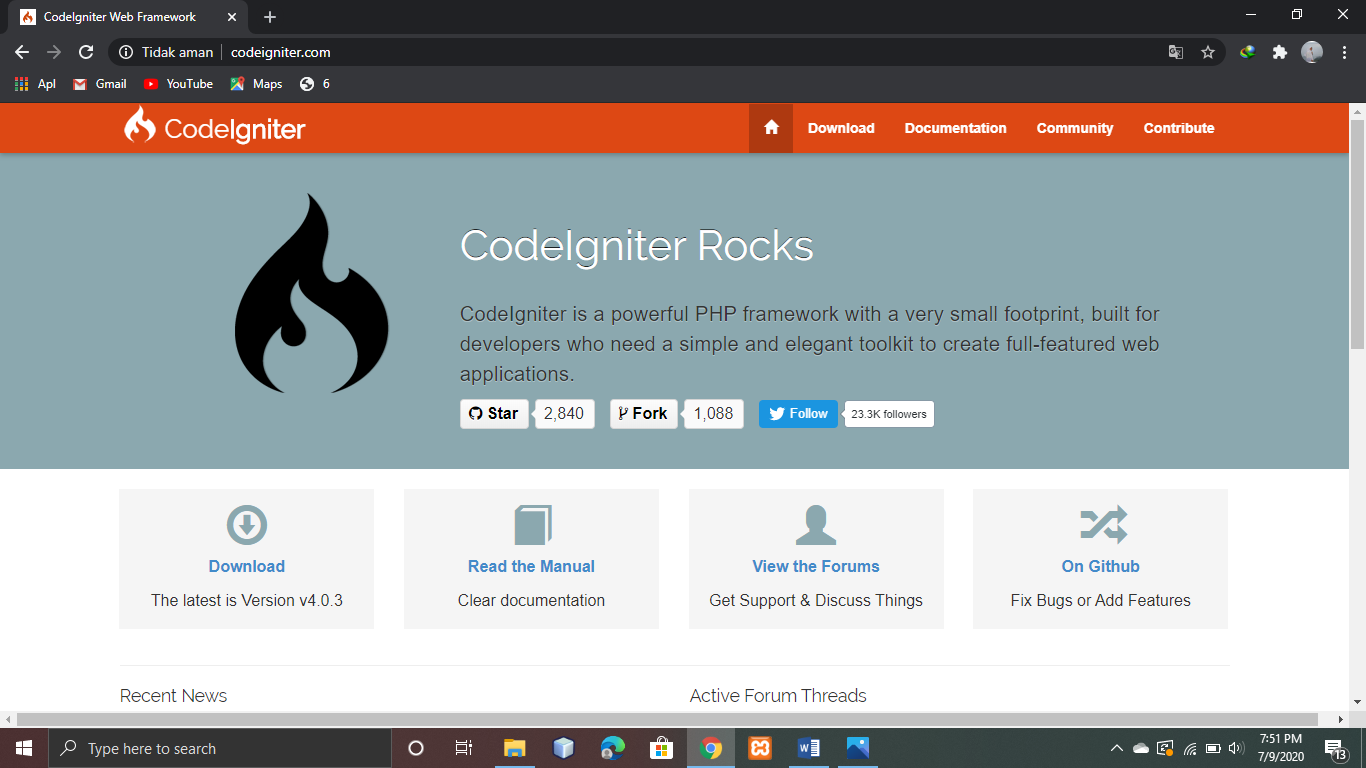
Task: Click the translate page icon
Action: coord(1176,52)
